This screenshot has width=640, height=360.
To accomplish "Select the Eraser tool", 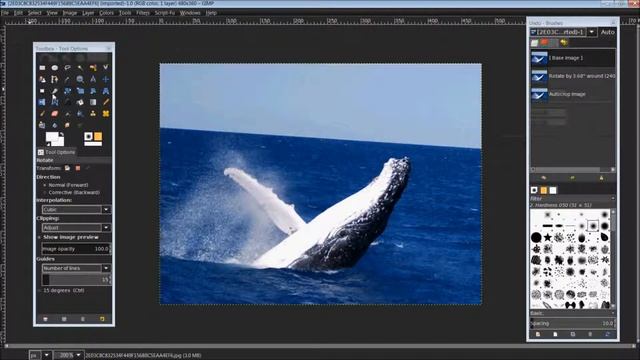I will [x=55, y=113].
